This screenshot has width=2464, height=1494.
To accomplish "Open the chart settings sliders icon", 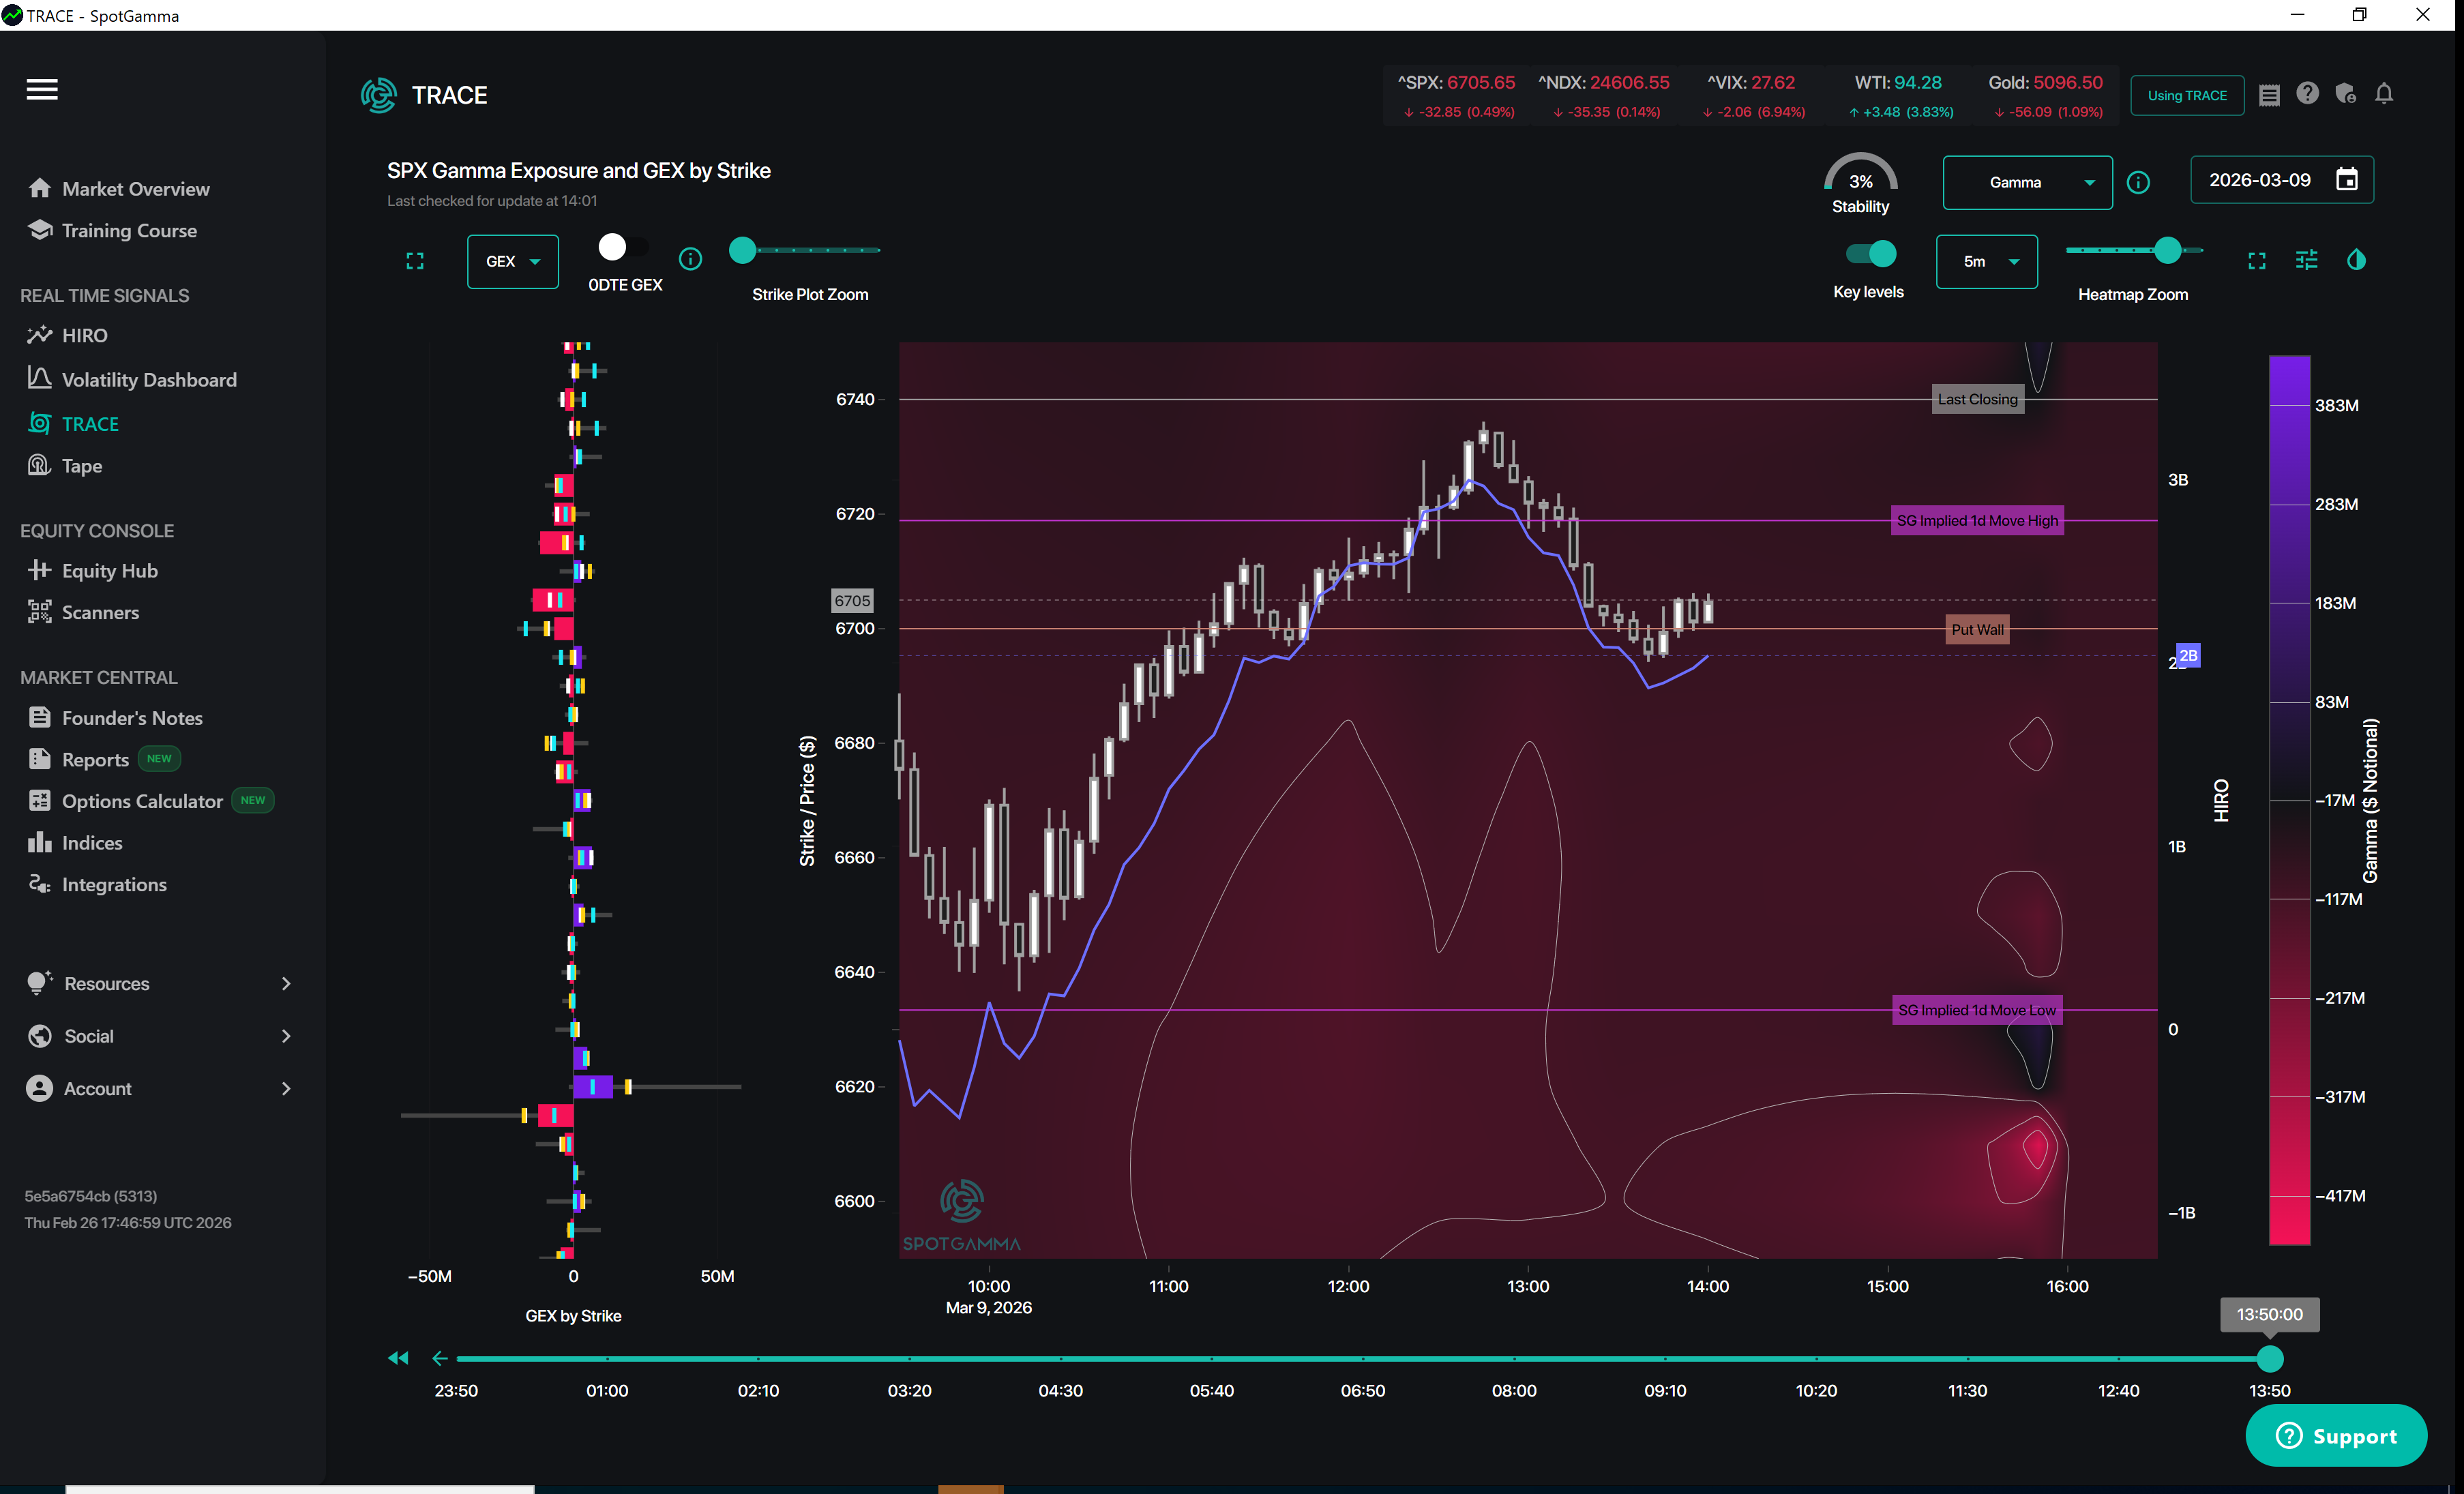I will (x=2307, y=261).
